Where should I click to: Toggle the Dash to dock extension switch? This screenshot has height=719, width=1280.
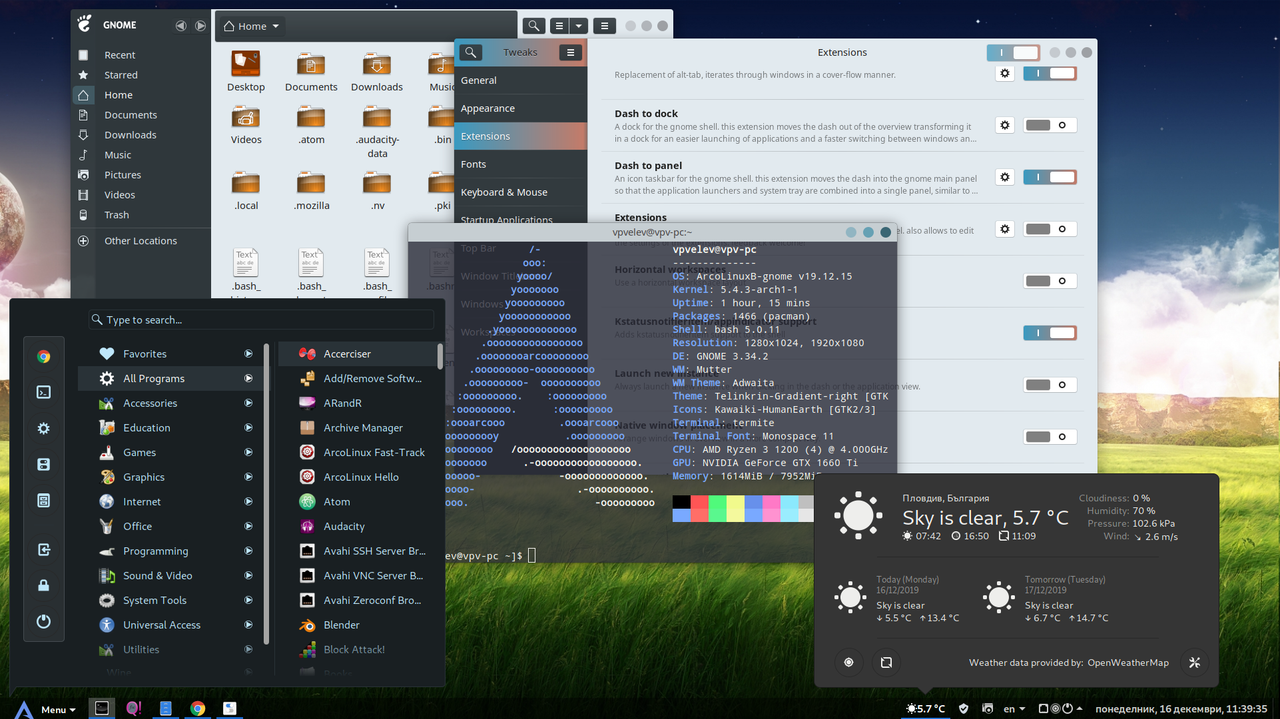tap(1050, 125)
